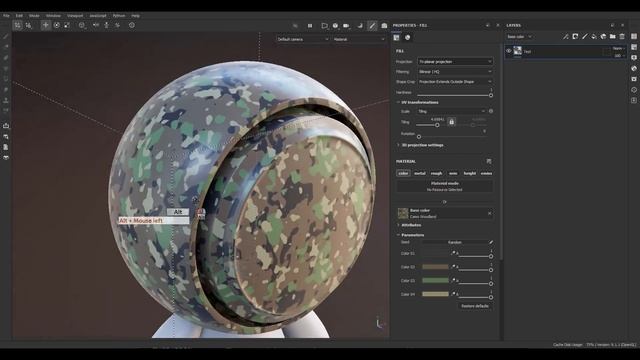This screenshot has width=640, height=360.
Task: Click the rotate gizmo icon in top toolbar
Action: [x=56, y=25]
